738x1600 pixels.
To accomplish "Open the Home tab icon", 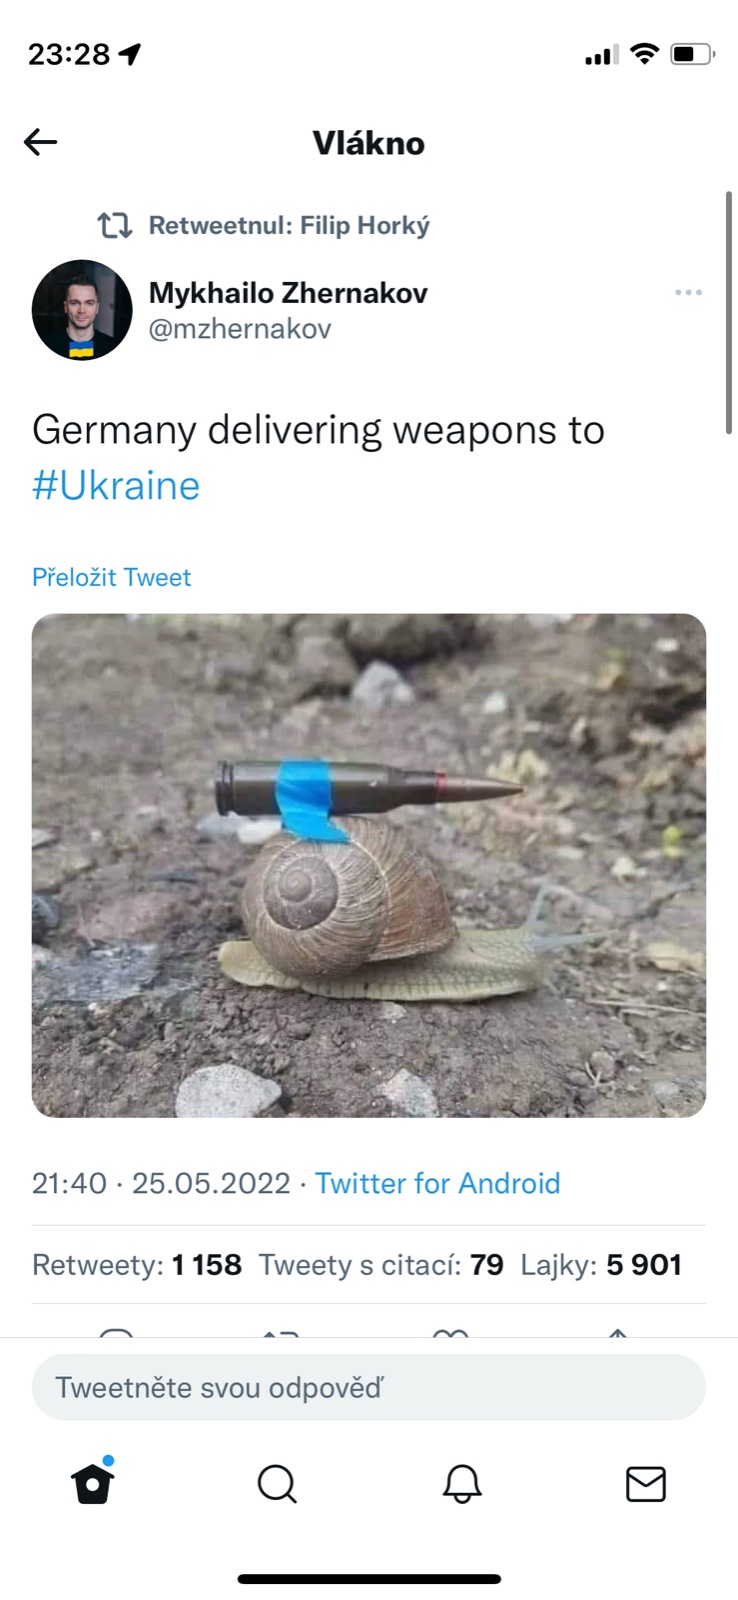I will click(x=93, y=1482).
